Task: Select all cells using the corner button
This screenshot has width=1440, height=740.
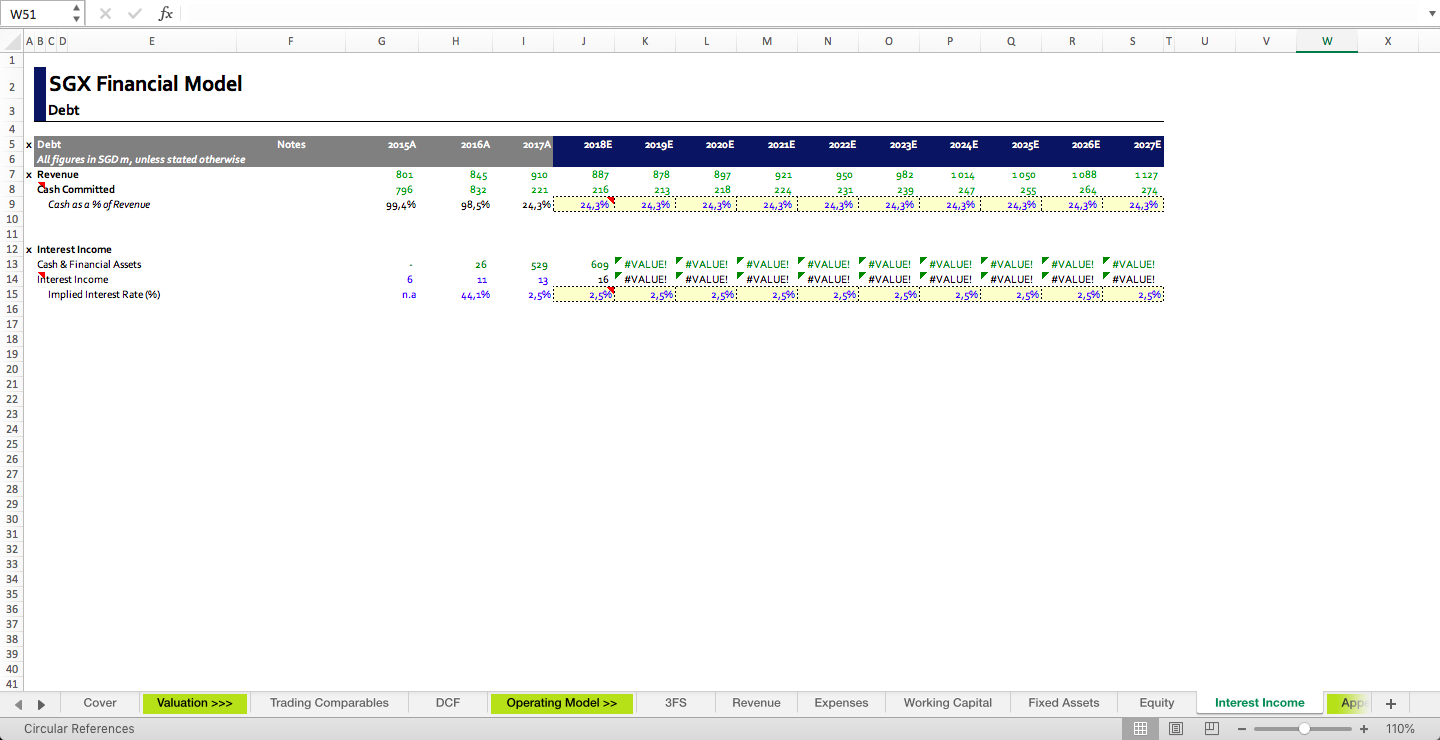Action: [x=11, y=41]
